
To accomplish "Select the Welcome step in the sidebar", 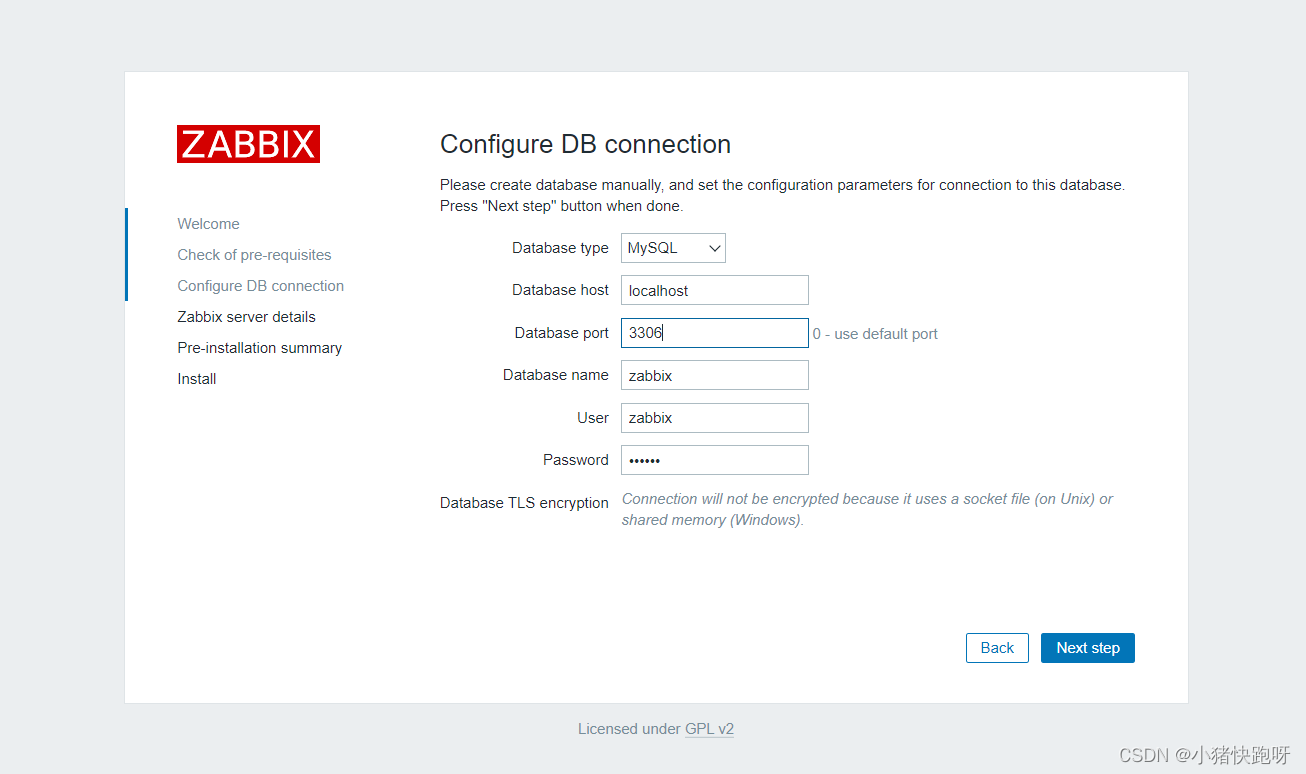I will [x=208, y=223].
